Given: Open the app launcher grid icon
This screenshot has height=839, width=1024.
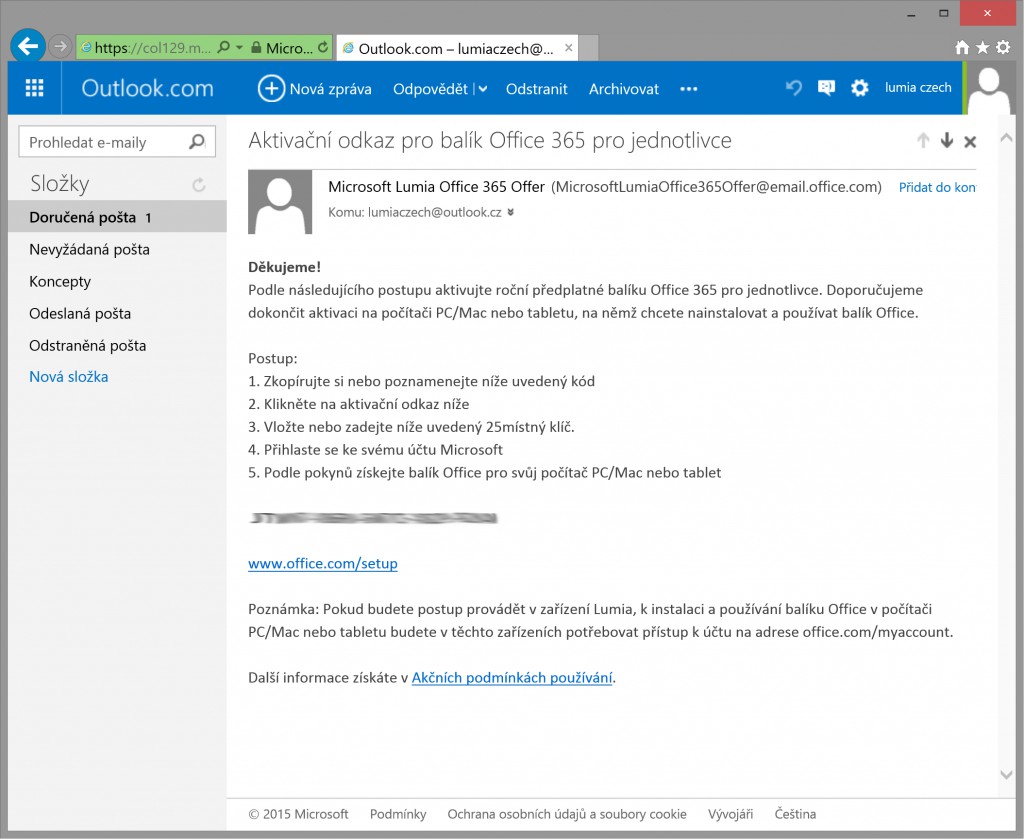Looking at the screenshot, I should coord(34,88).
